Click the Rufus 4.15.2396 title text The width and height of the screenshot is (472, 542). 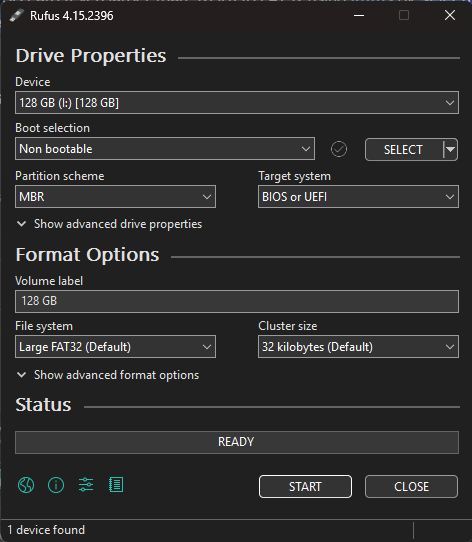[x=72, y=16]
